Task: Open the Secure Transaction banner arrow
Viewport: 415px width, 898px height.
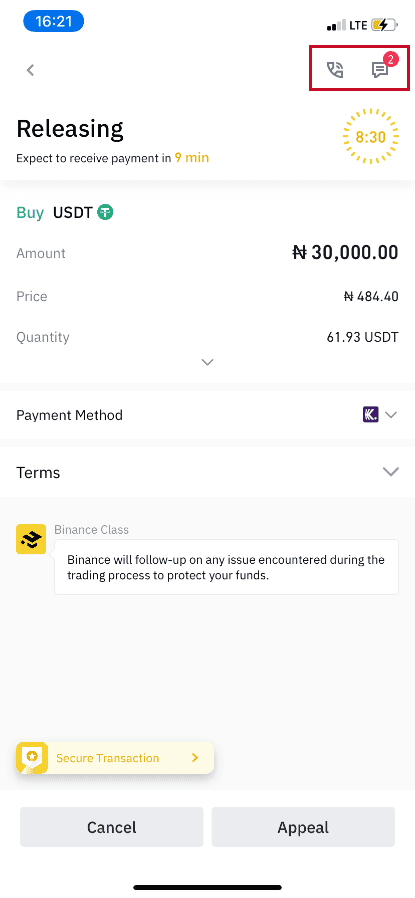Action: (x=195, y=758)
